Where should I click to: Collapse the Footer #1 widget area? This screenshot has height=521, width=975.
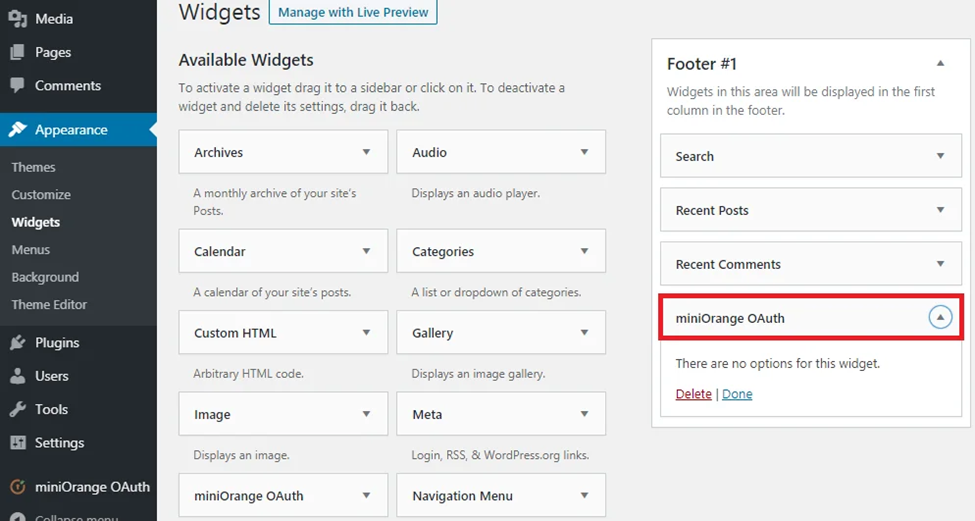tap(940, 63)
